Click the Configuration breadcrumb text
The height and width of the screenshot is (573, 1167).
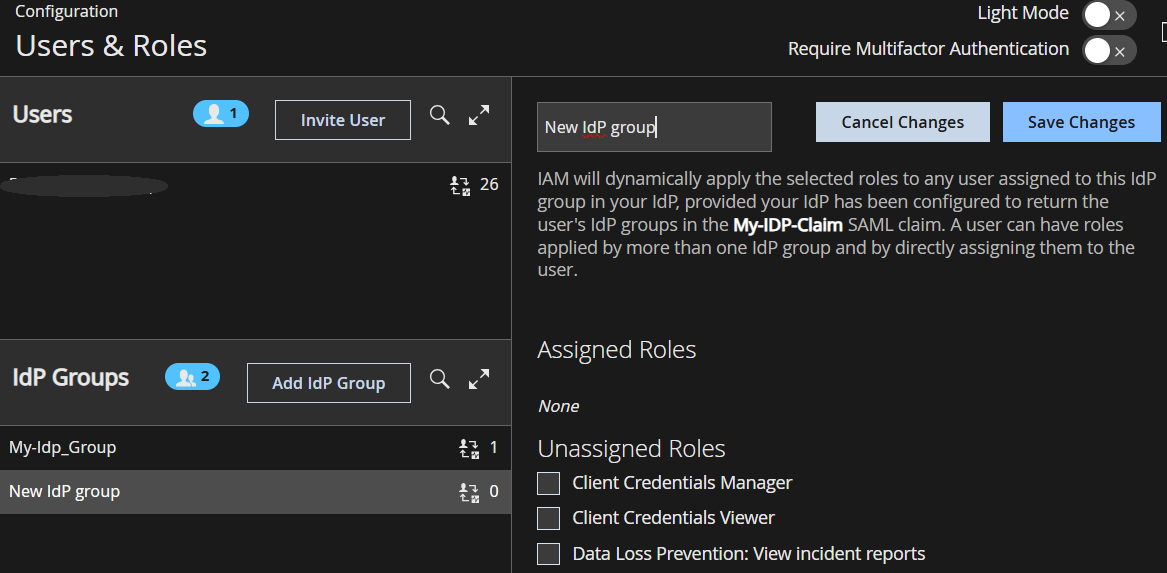pyautogui.click(x=66, y=11)
